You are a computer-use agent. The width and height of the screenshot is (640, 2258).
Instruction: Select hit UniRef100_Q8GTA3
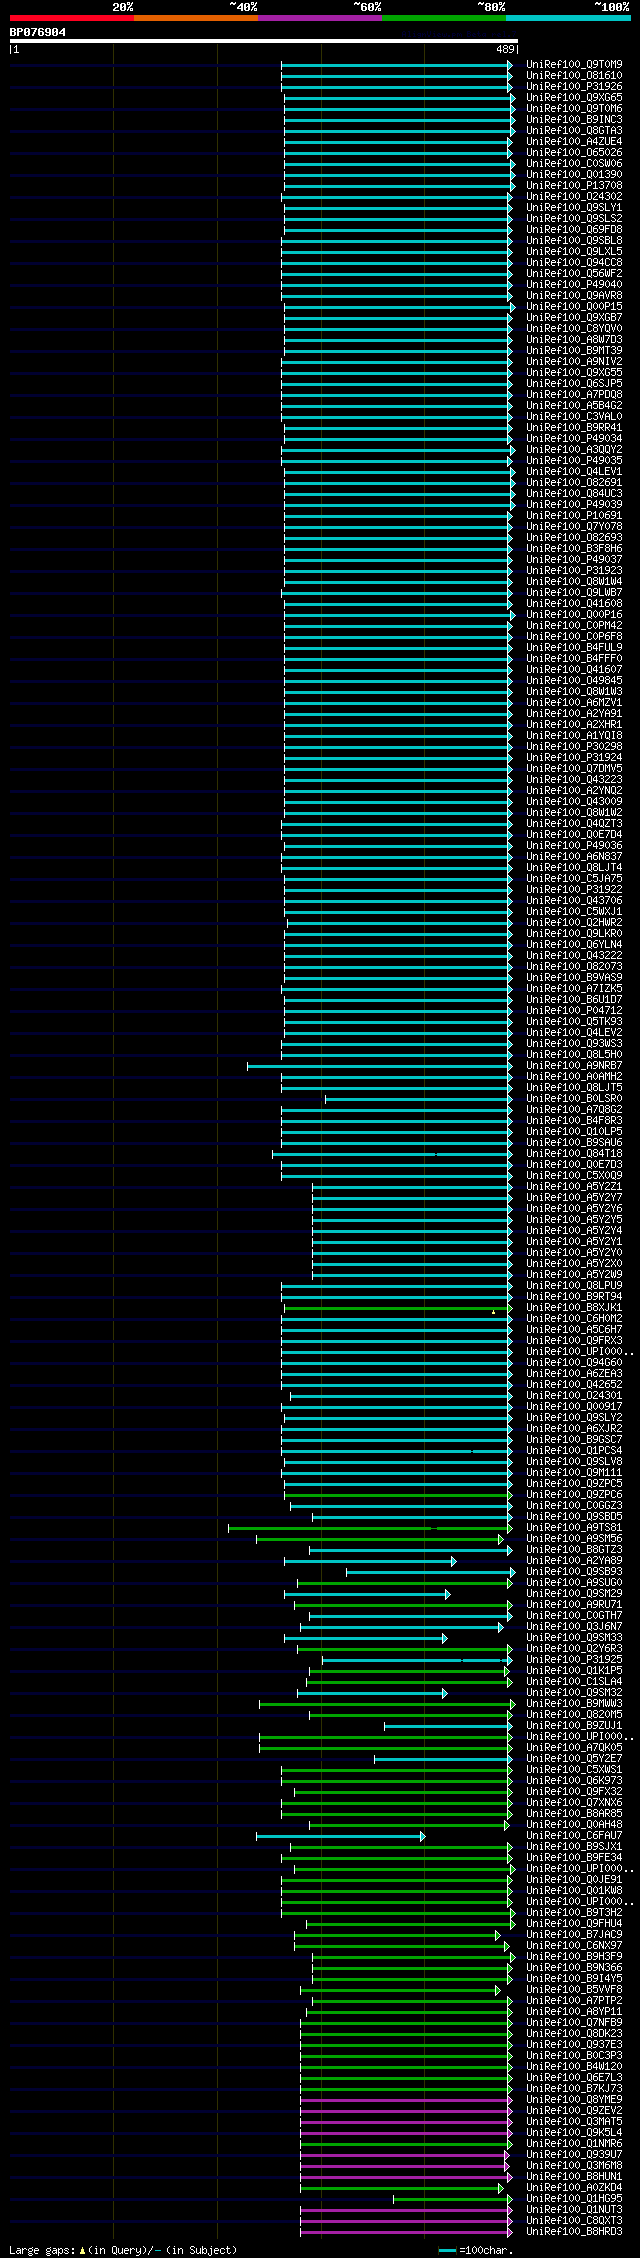[x=574, y=131]
